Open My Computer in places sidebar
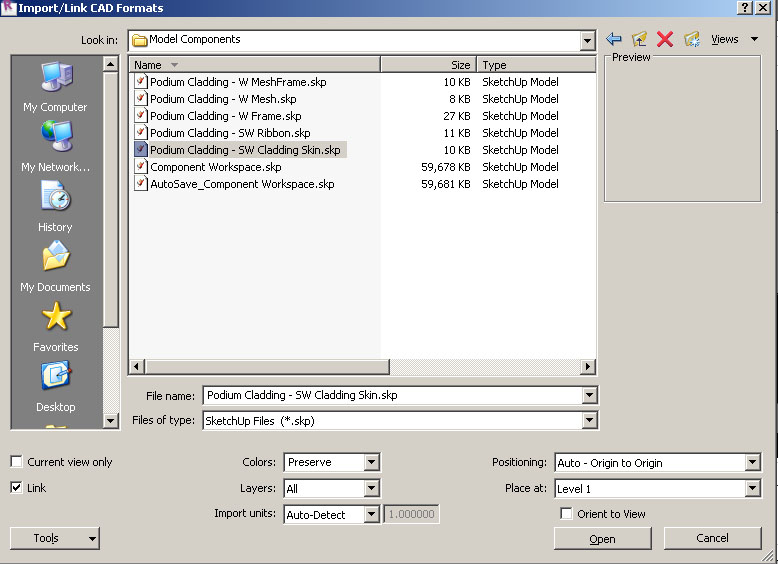 (56, 86)
